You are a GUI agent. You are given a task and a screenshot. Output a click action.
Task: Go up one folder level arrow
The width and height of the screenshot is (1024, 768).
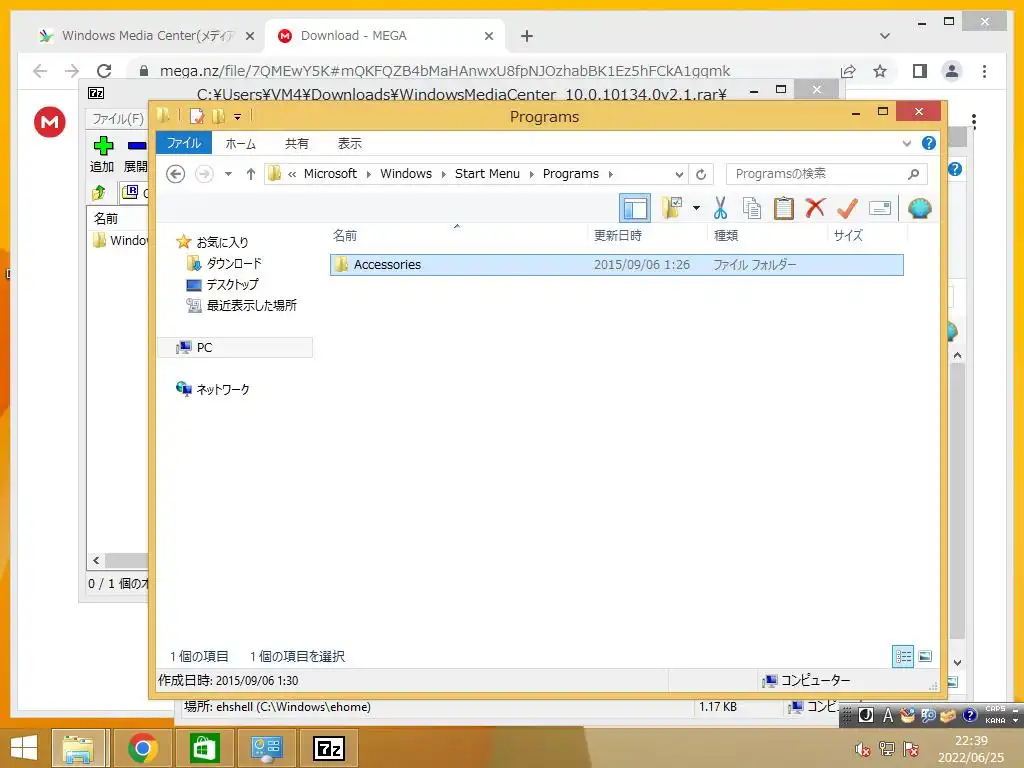pos(251,174)
